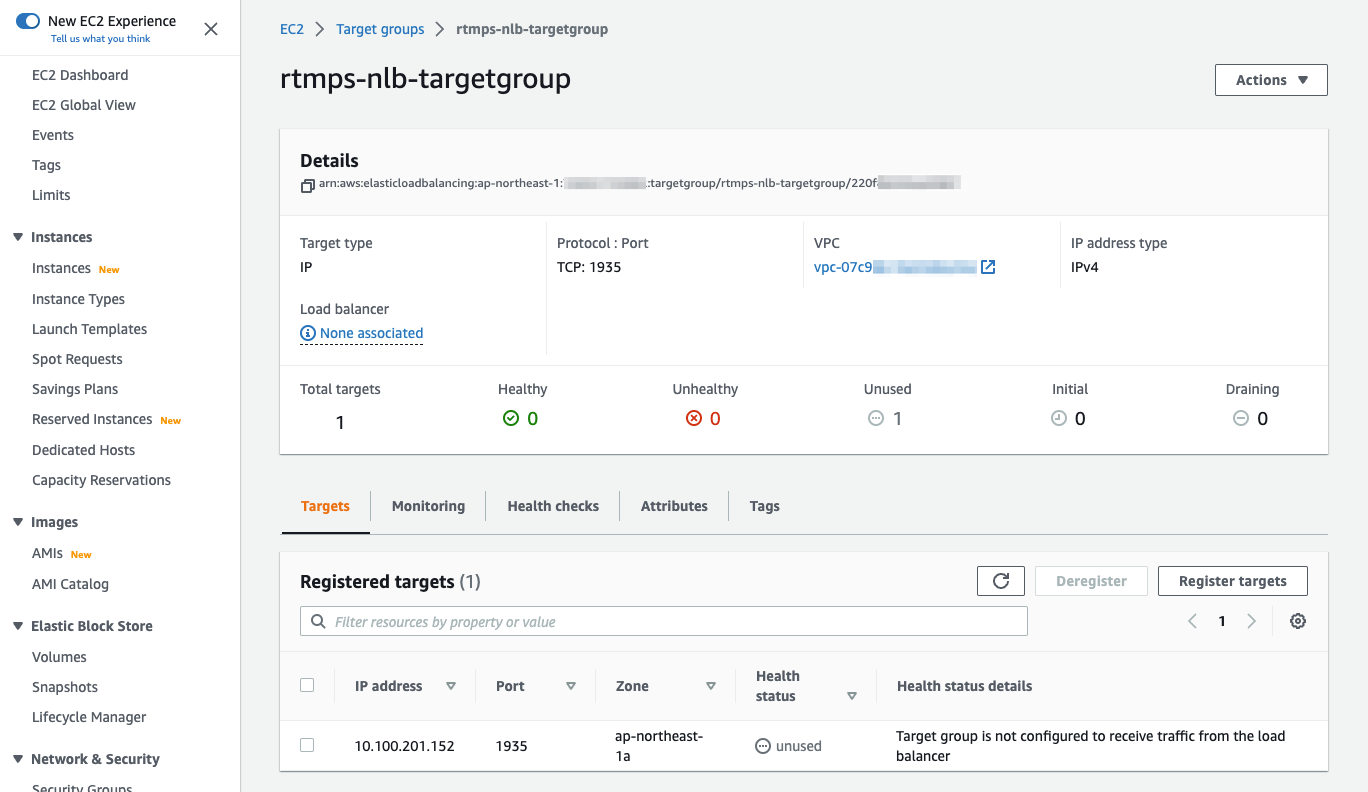Click the Initial clock icon
Image resolution: width=1368 pixels, height=792 pixels.
[1059, 419]
